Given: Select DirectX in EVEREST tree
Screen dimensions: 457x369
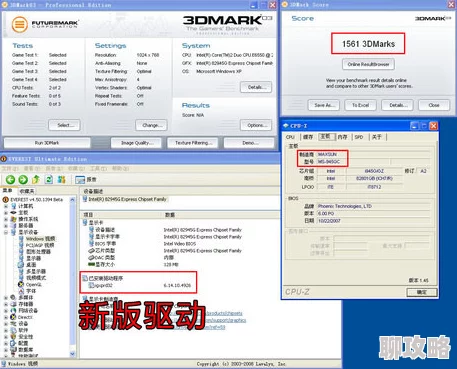Looking at the screenshot, I should pos(25,317).
